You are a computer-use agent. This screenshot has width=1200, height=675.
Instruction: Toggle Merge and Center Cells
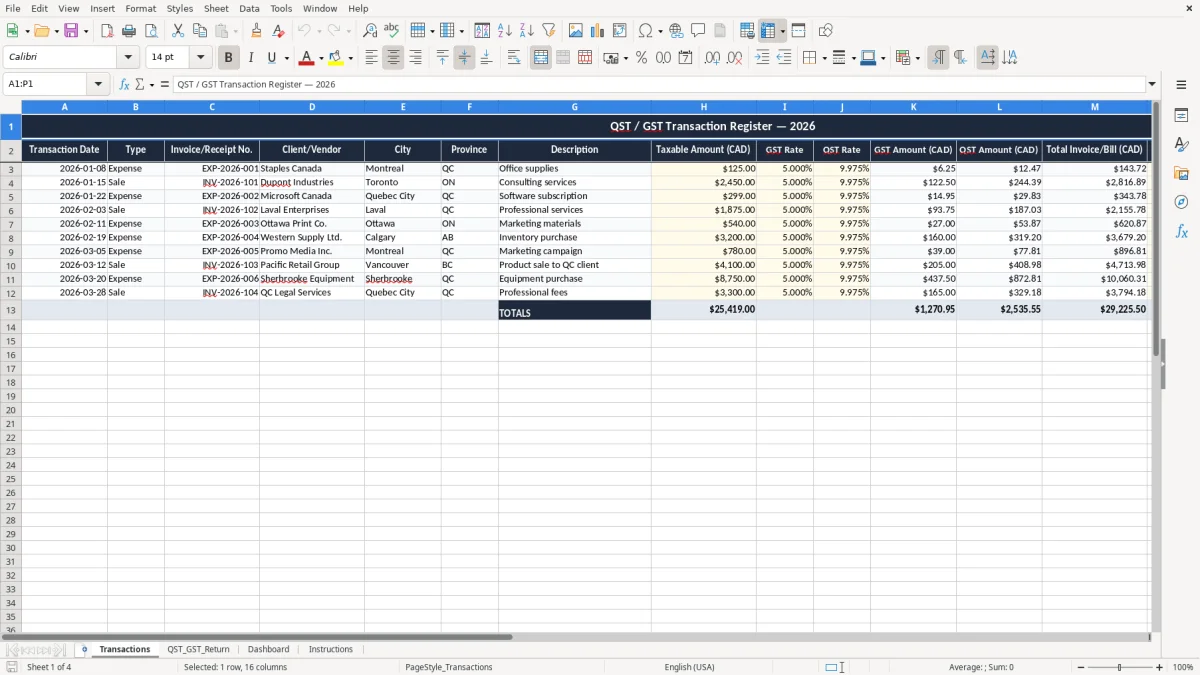[x=541, y=58]
